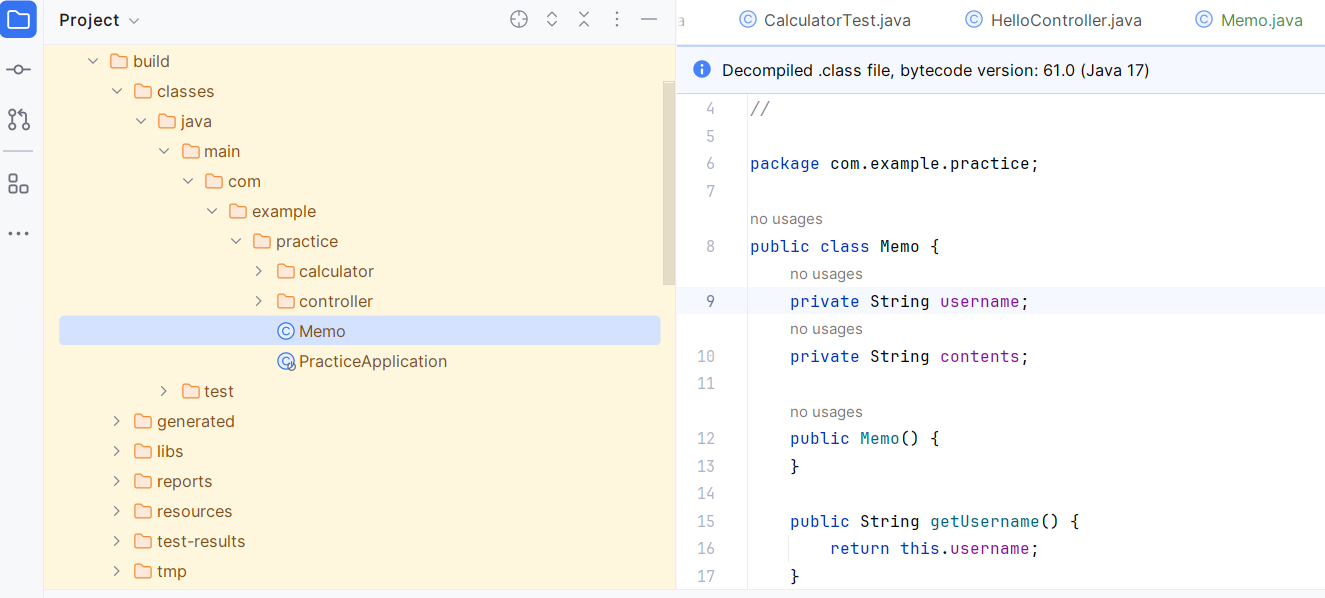Expand the controller folder chevron

(x=259, y=301)
